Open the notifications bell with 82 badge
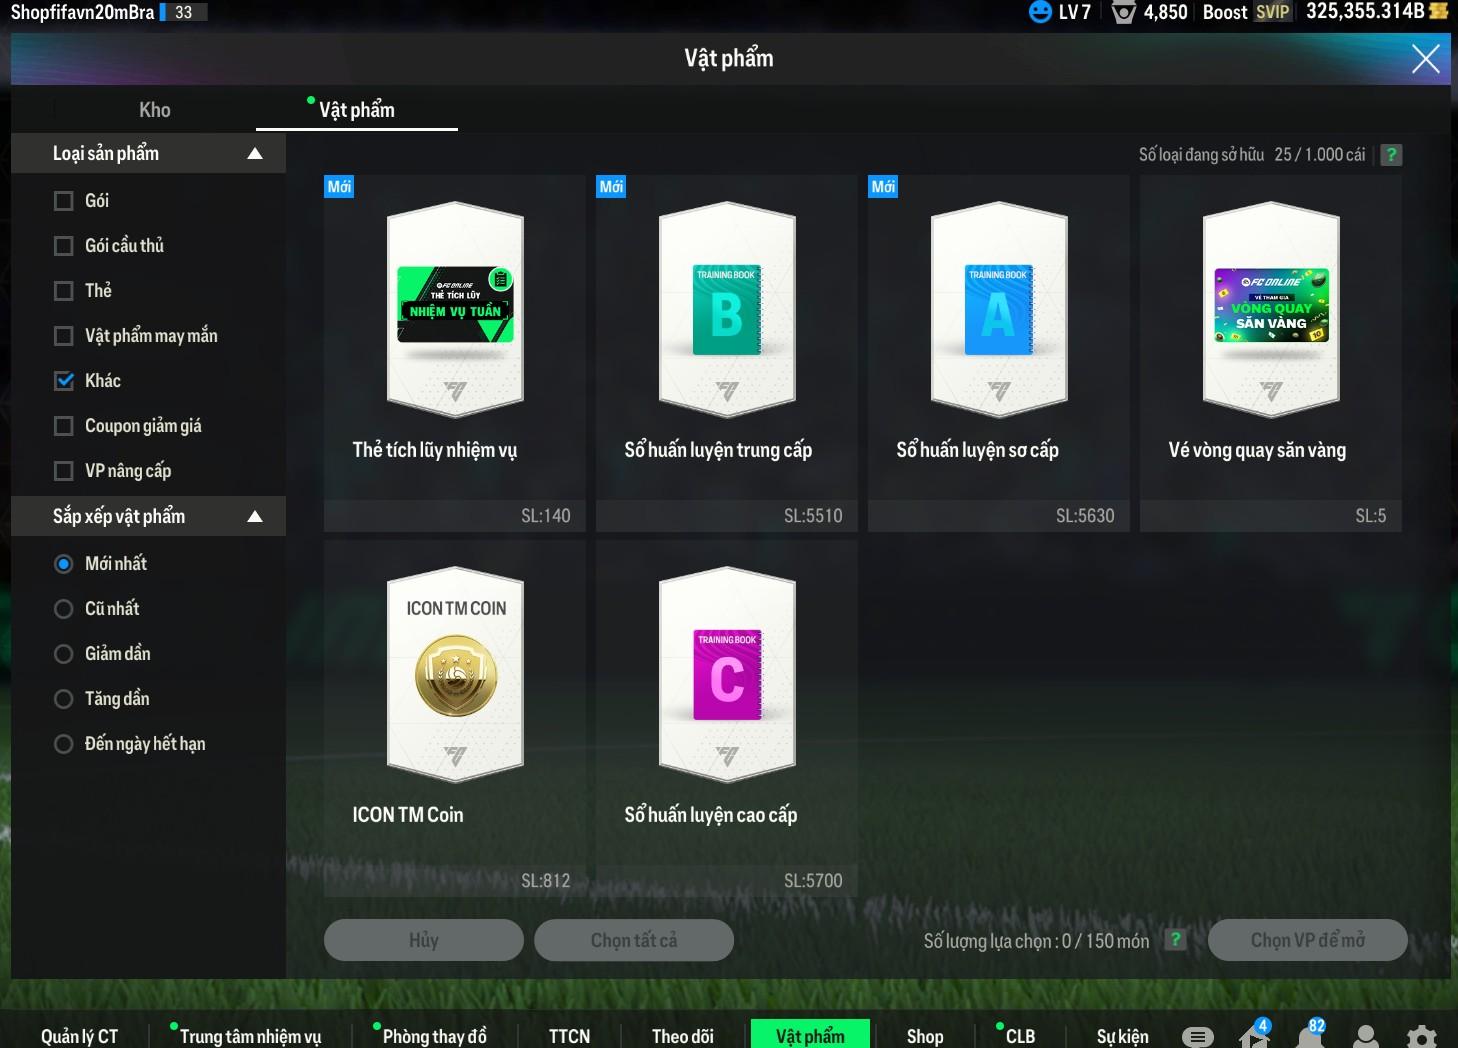This screenshot has height=1048, width=1458. [x=1310, y=1036]
